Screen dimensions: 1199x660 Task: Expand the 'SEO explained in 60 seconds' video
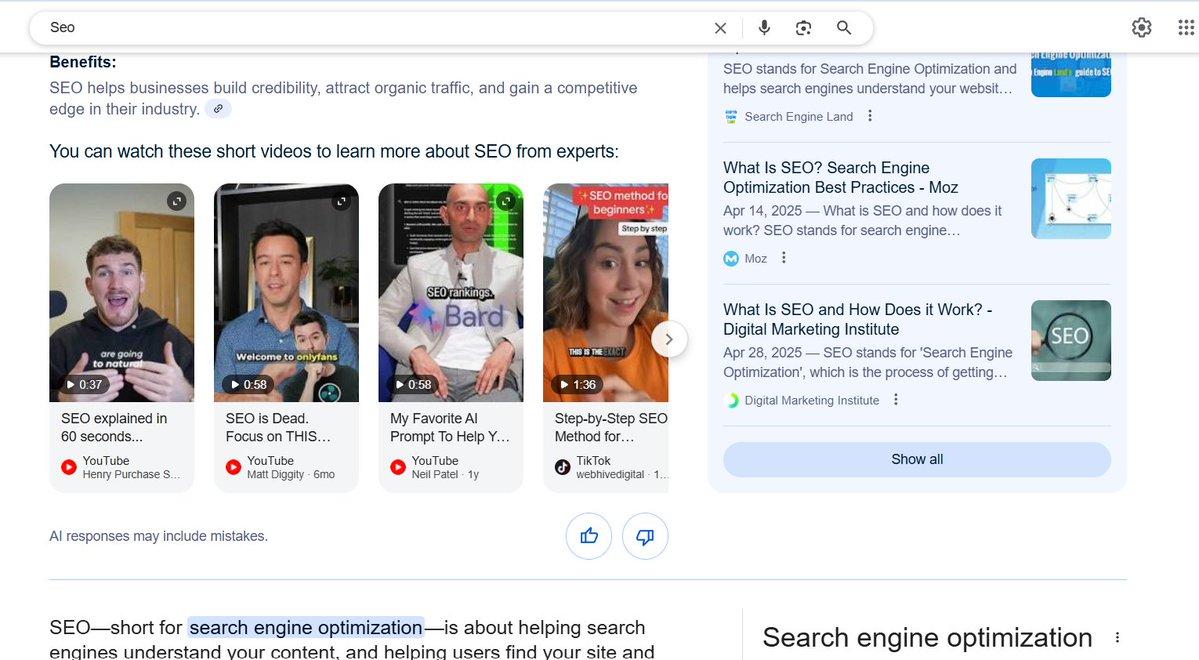coord(177,201)
